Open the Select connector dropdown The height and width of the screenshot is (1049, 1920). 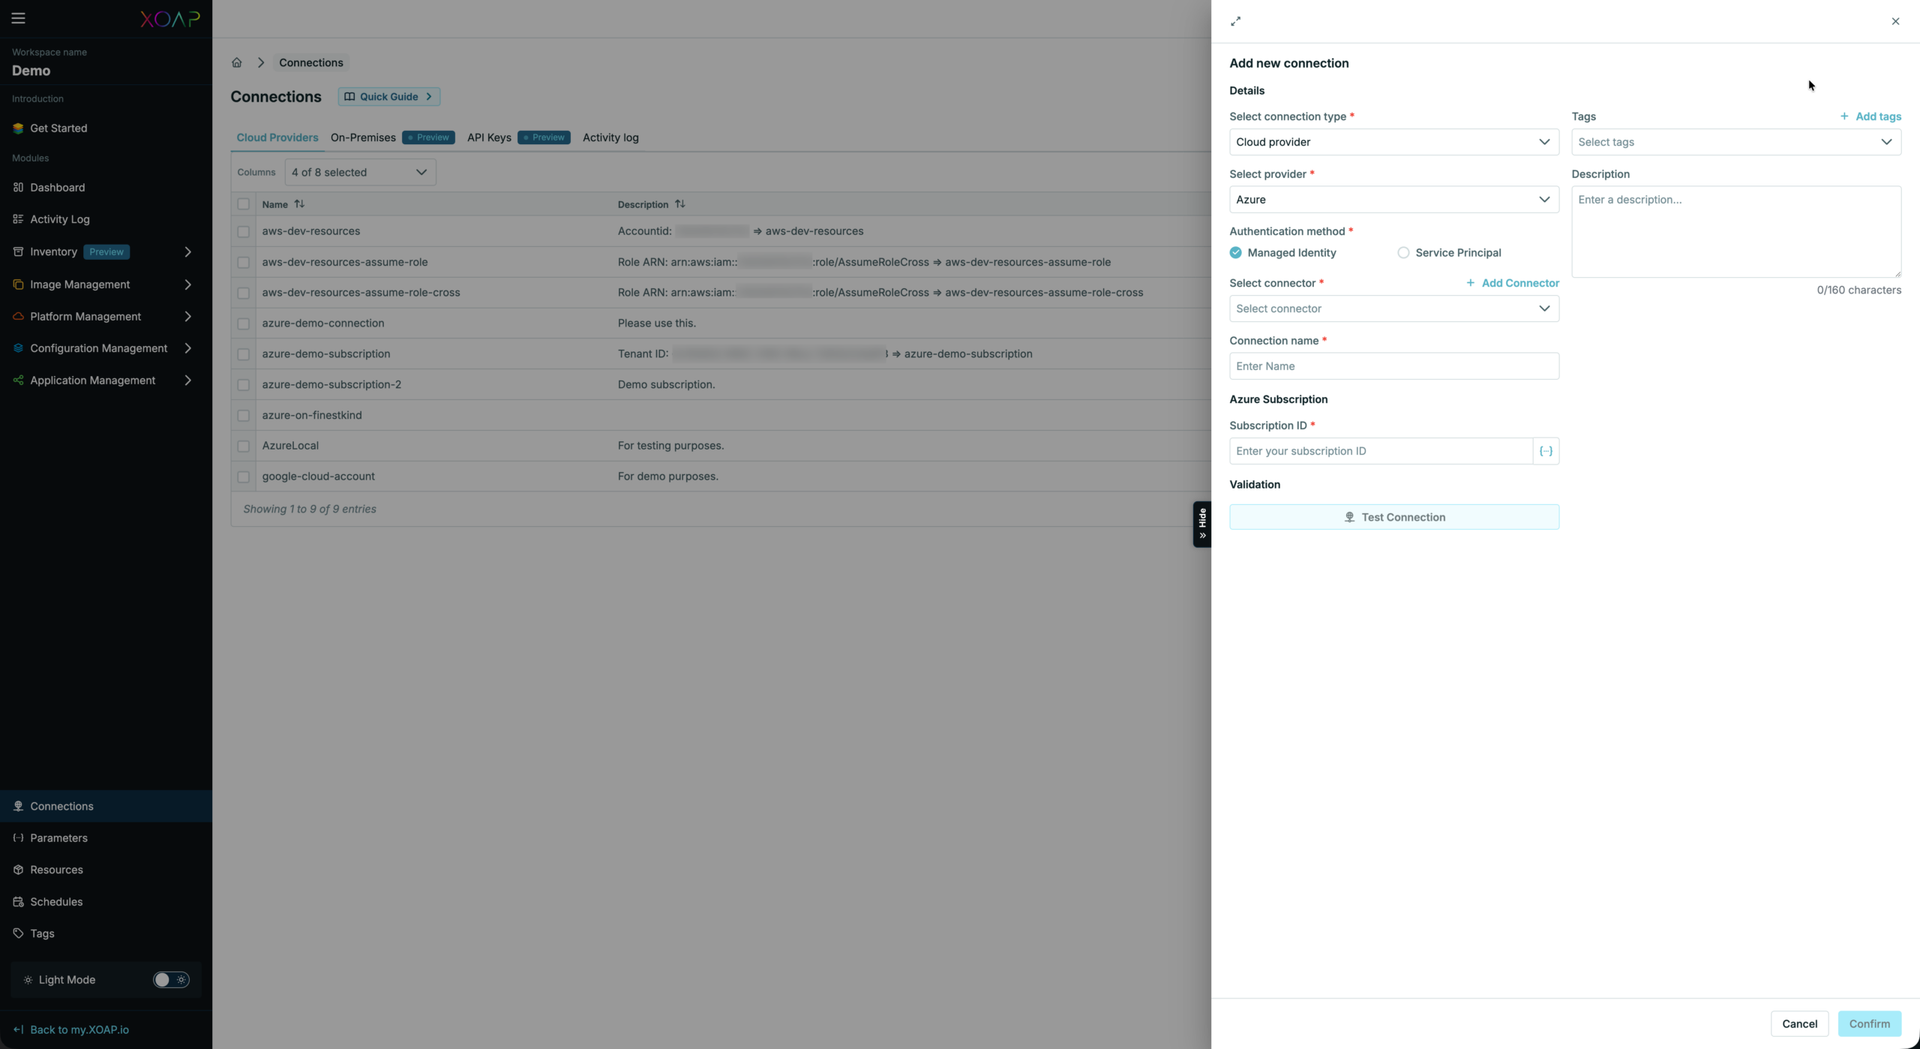point(1393,309)
